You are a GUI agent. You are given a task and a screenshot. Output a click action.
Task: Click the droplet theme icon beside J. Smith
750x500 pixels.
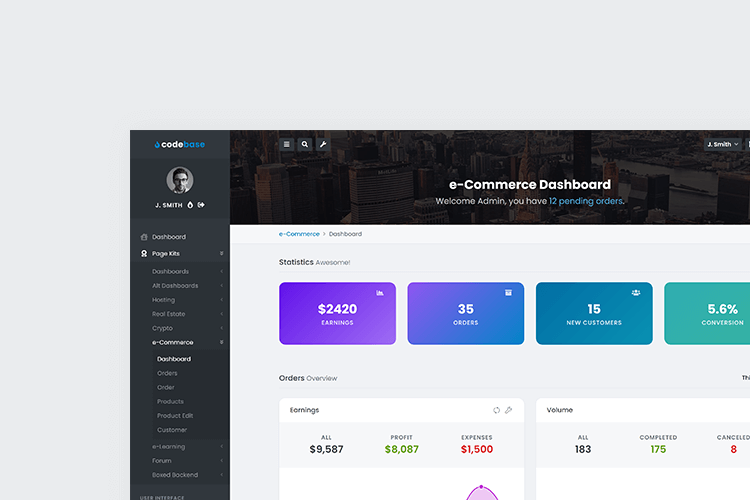tap(190, 204)
